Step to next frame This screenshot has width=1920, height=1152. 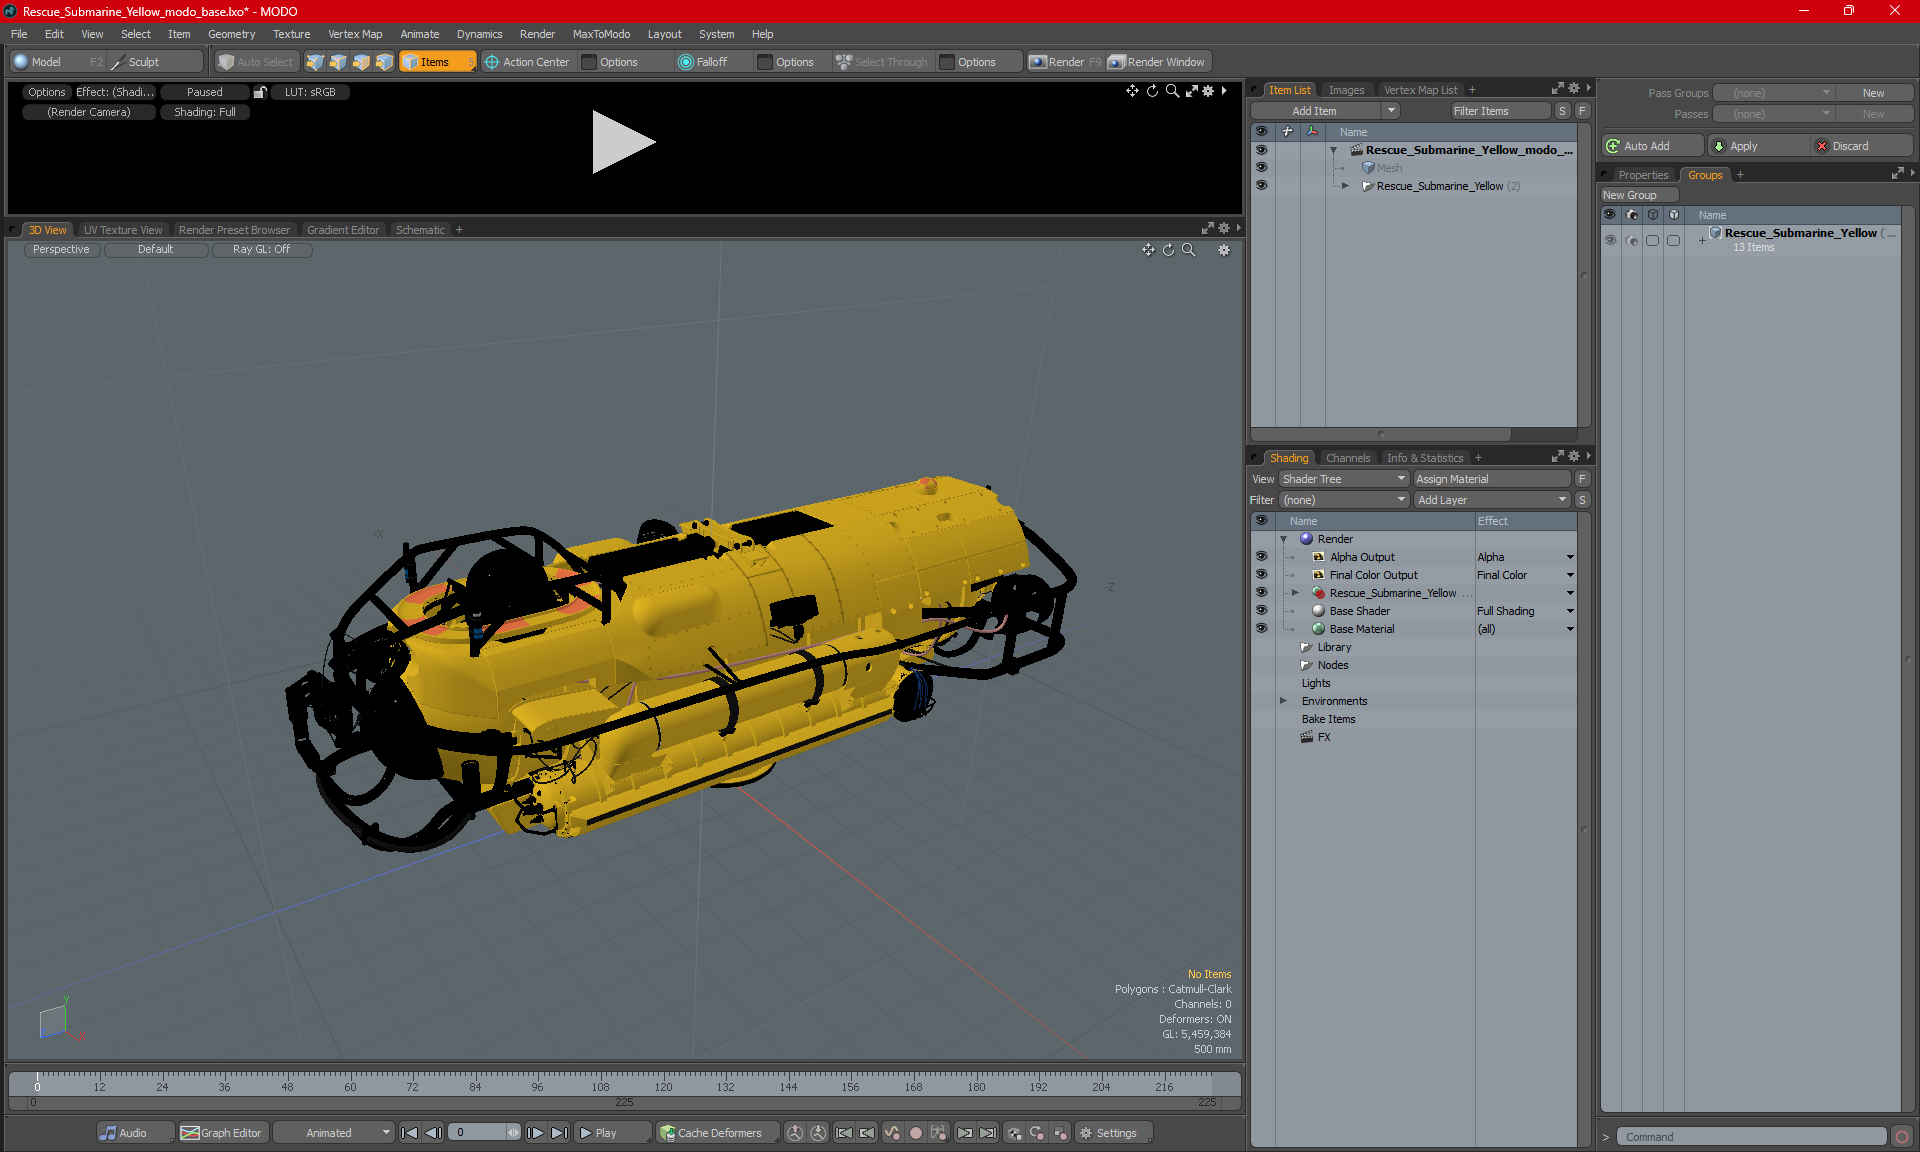[x=535, y=1133]
